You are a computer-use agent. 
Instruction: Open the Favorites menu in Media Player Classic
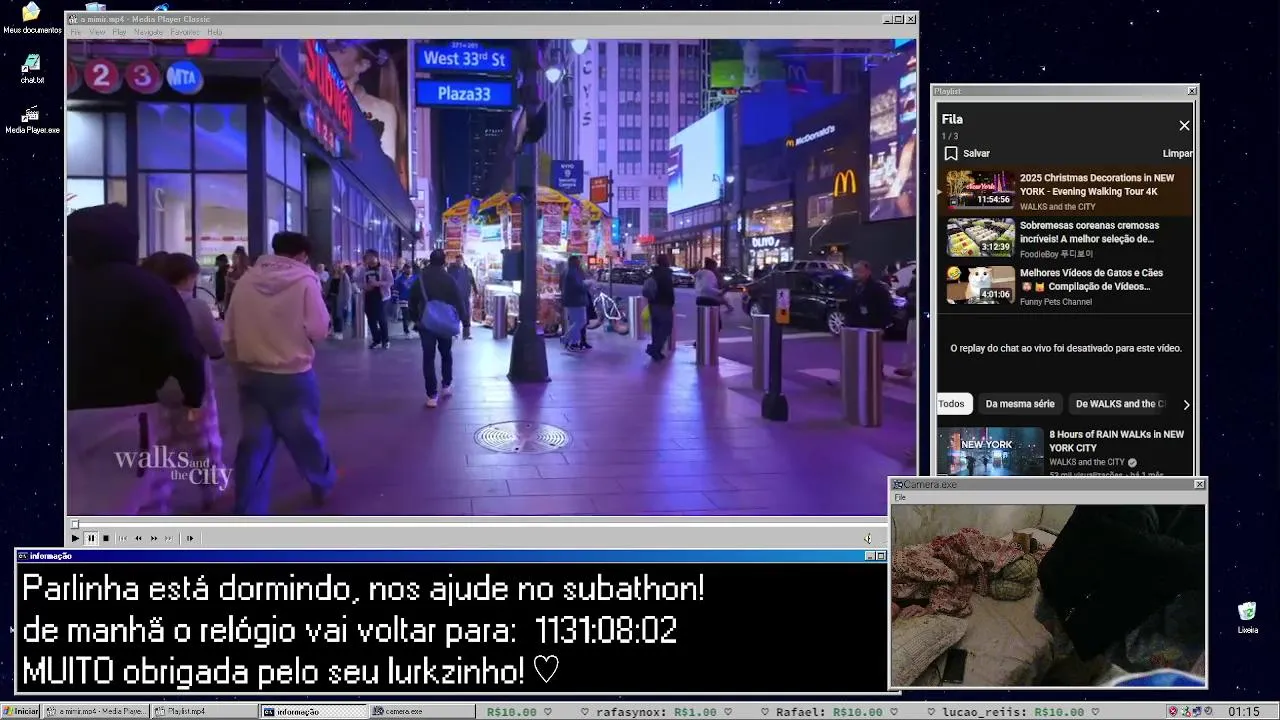pos(184,32)
